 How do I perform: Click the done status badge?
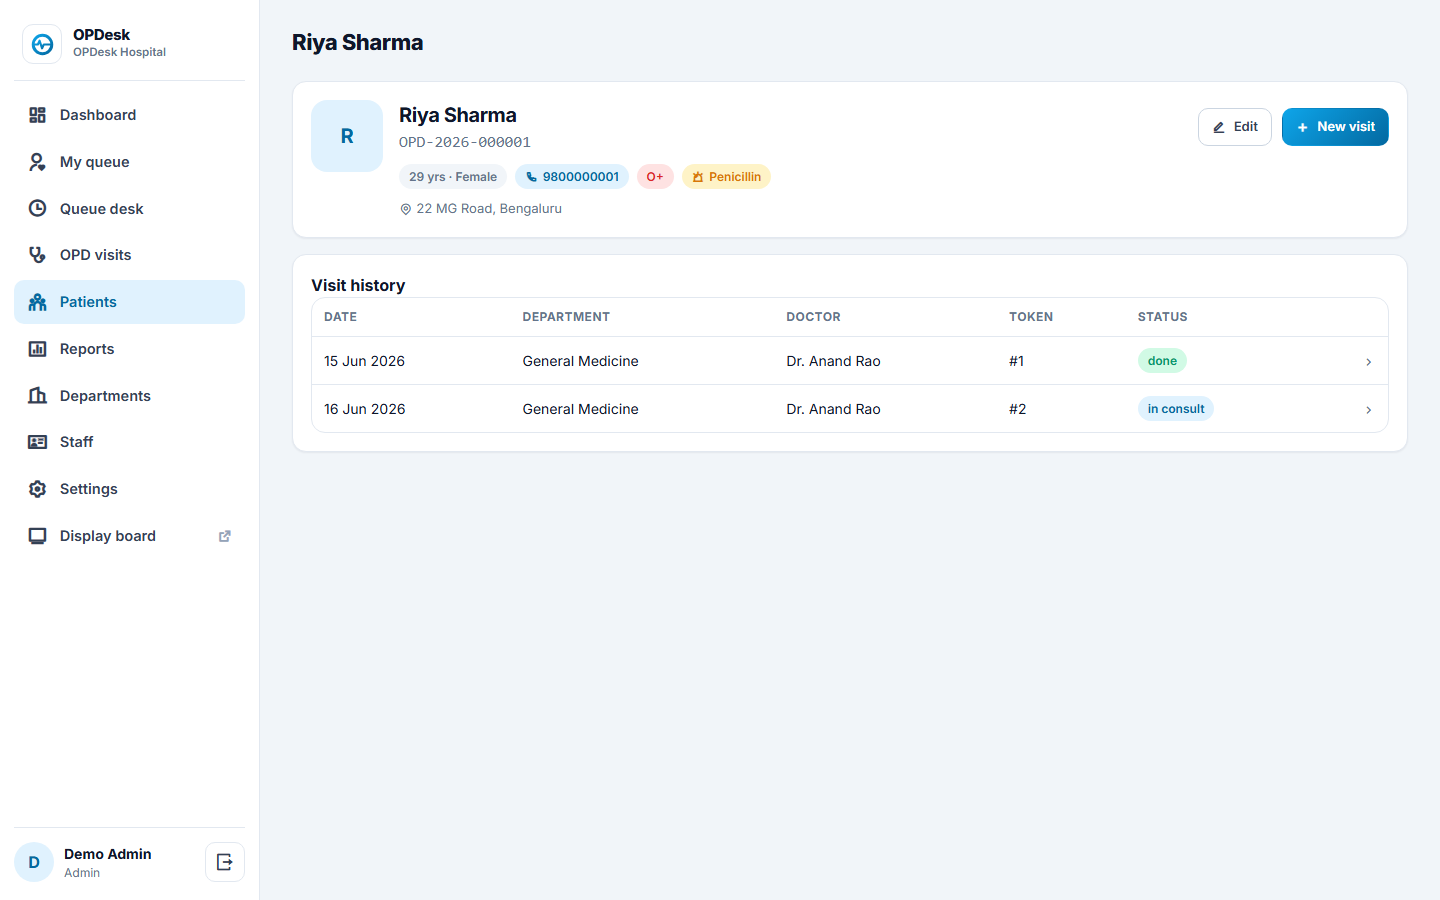1162,361
